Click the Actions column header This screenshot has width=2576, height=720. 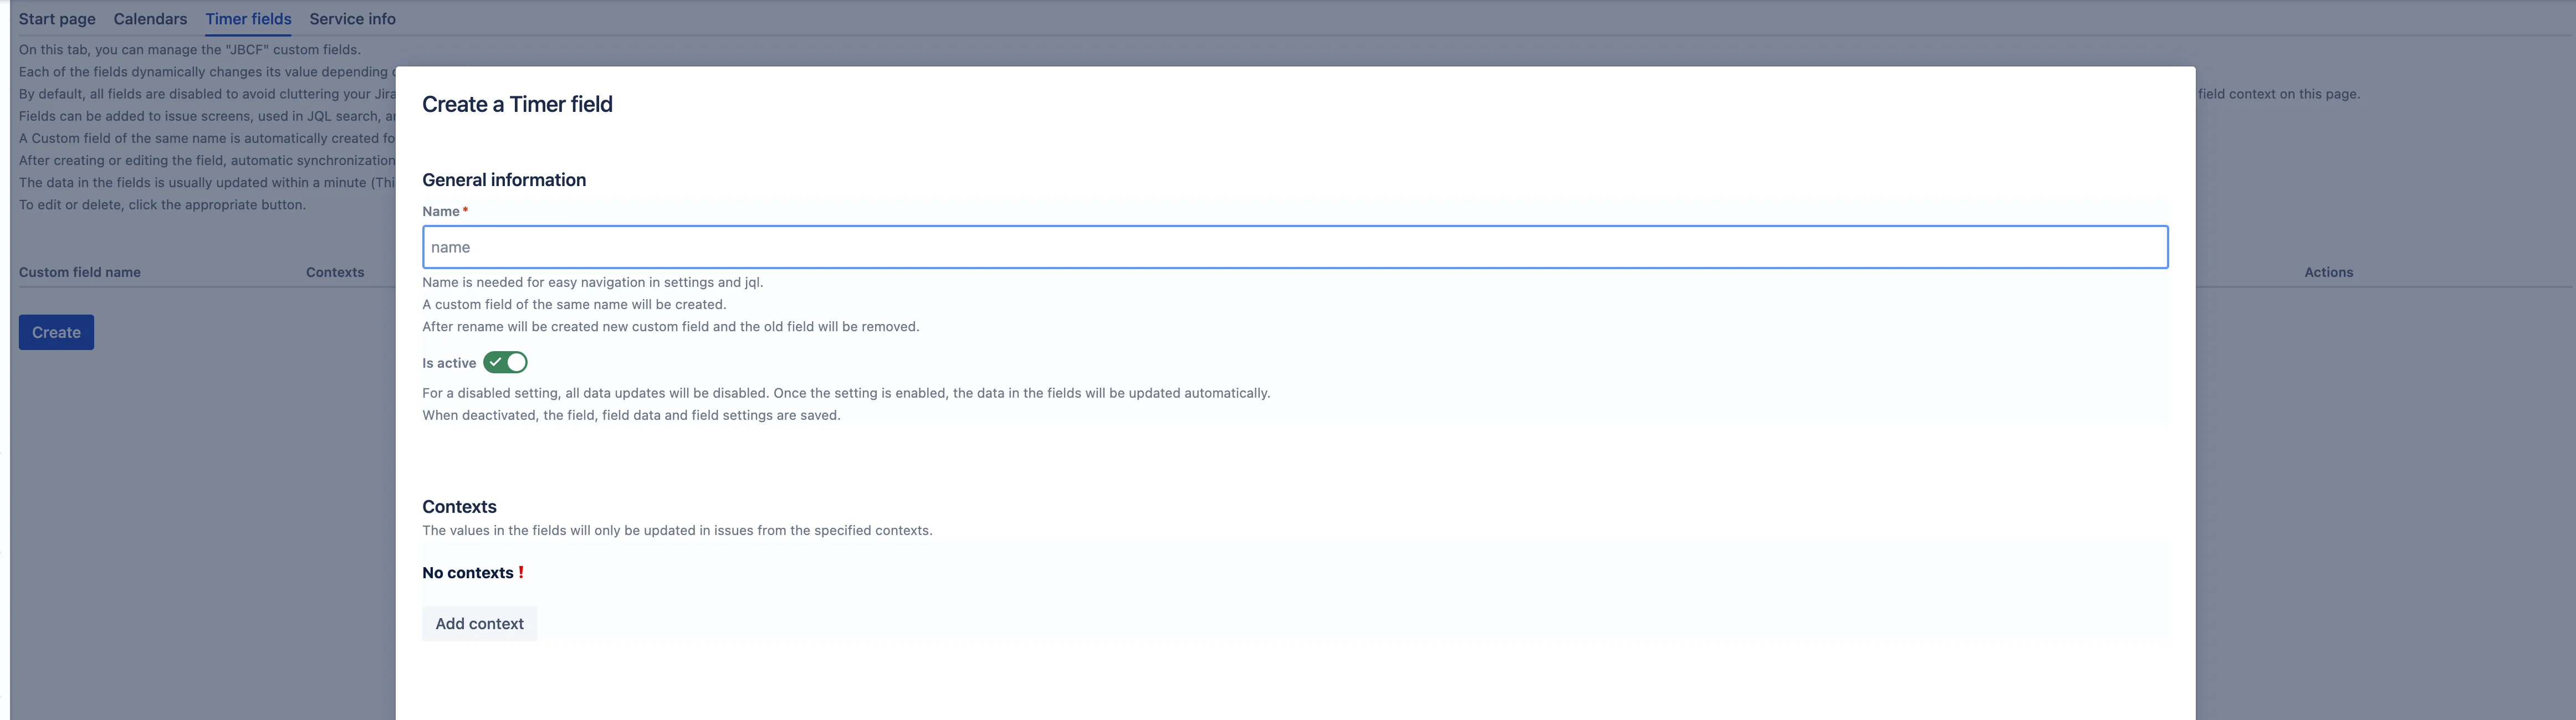pyautogui.click(x=2328, y=272)
